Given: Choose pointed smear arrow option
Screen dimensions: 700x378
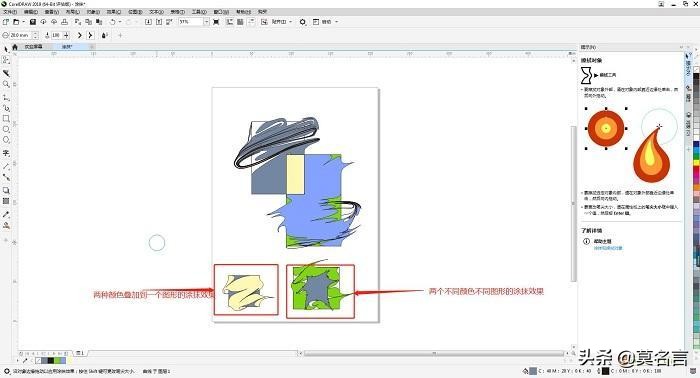Looking at the screenshot, I should pos(91,35).
